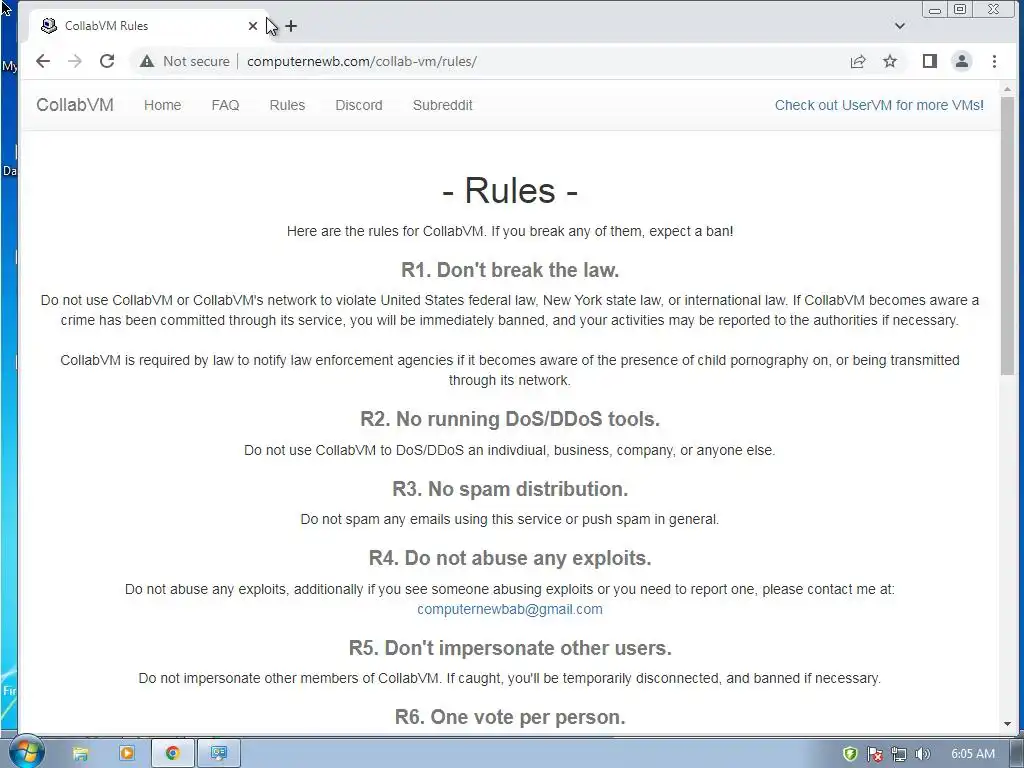Click the address bar URL
The height and width of the screenshot is (768, 1024).
[x=362, y=61]
